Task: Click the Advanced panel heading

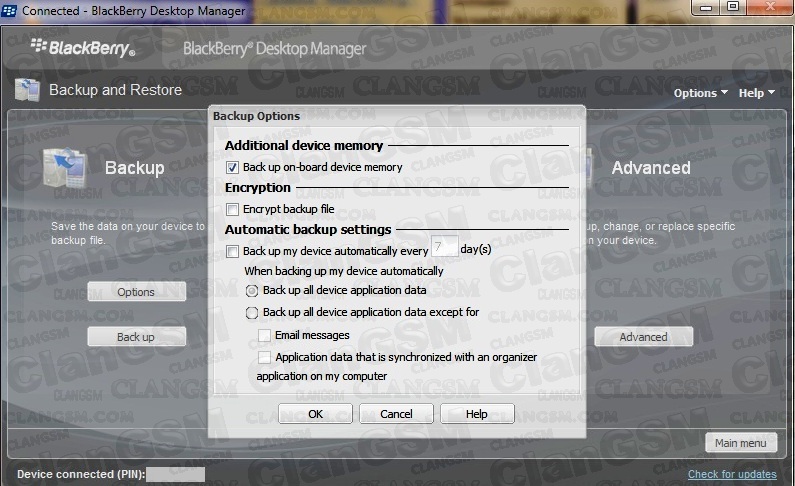Action: [x=651, y=168]
